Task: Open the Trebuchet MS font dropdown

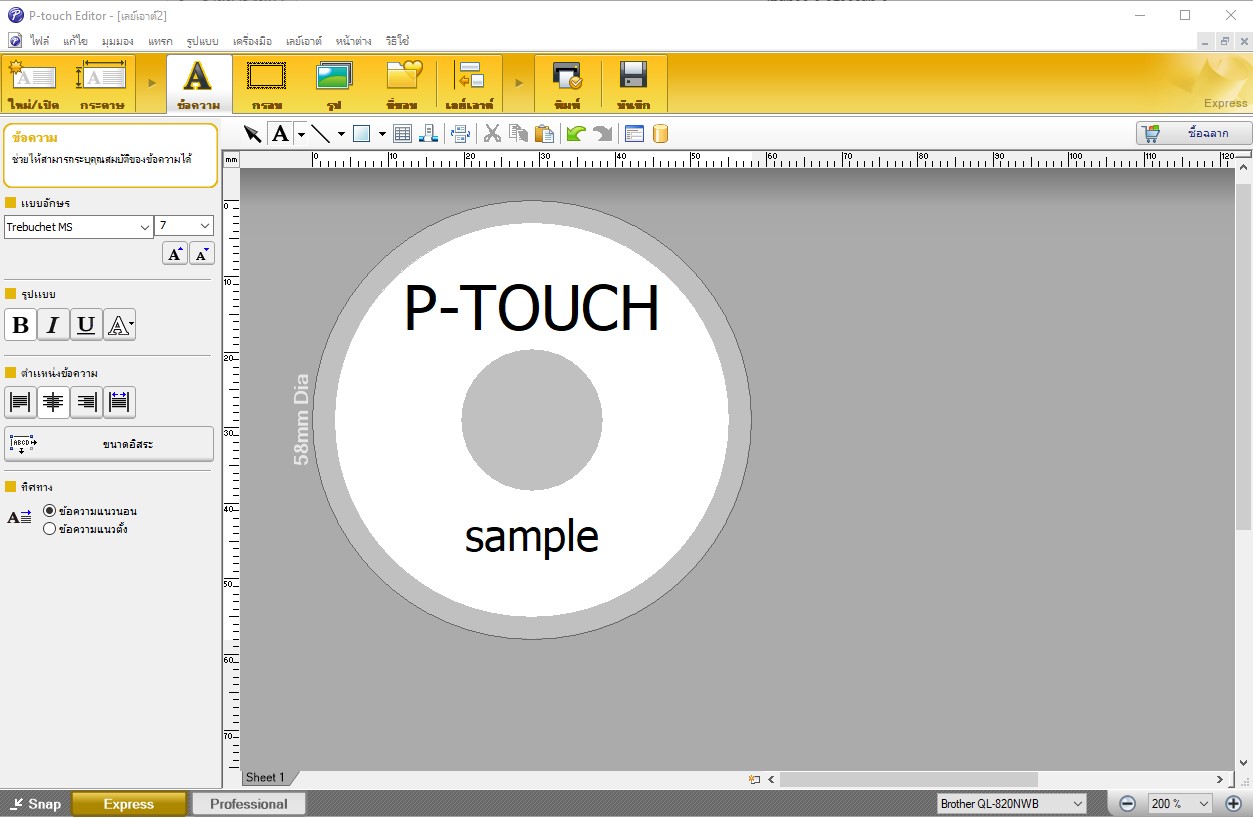Action: pyautogui.click(x=144, y=227)
